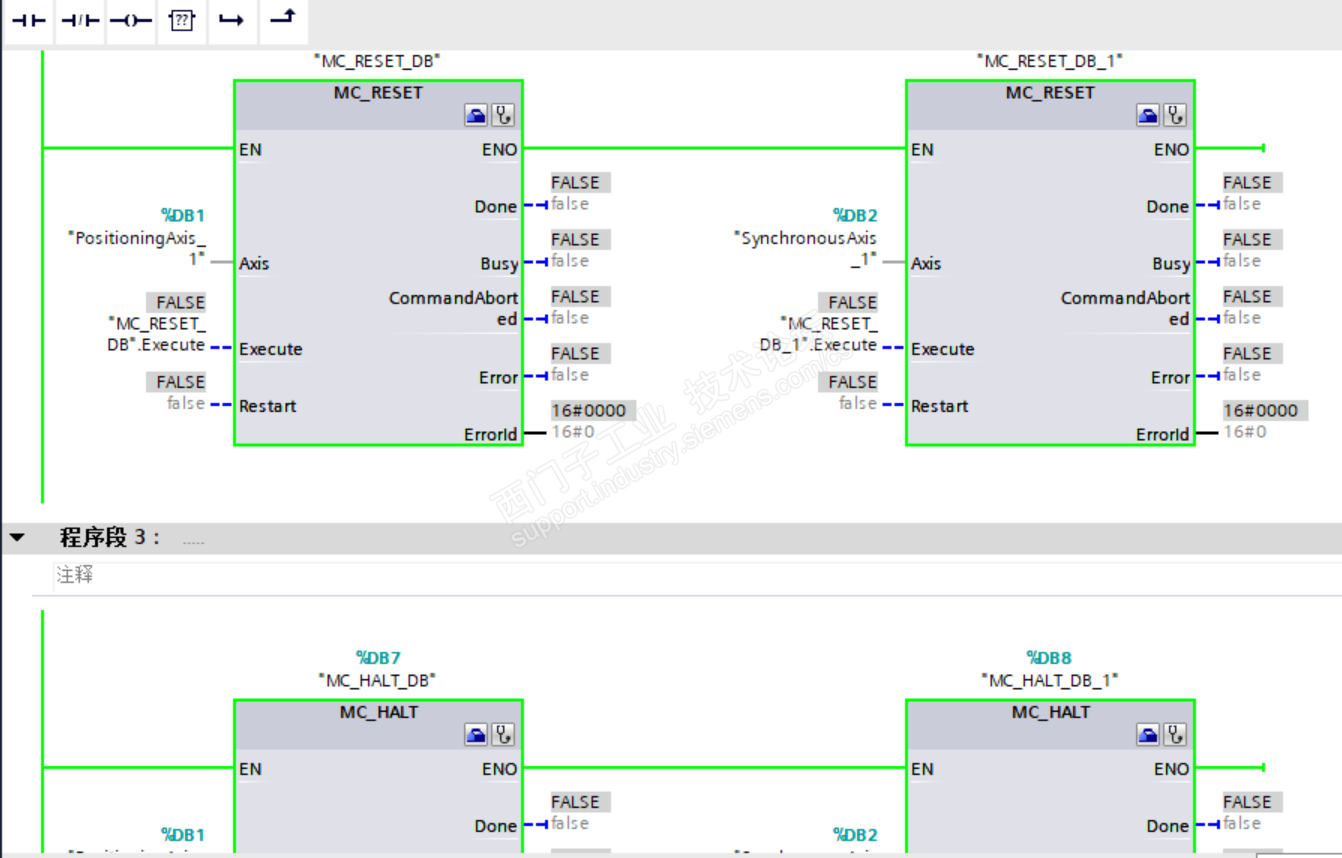Click the Restart pin on MC_RESET_DB block
This screenshot has width=1342, height=858.
tap(267, 406)
